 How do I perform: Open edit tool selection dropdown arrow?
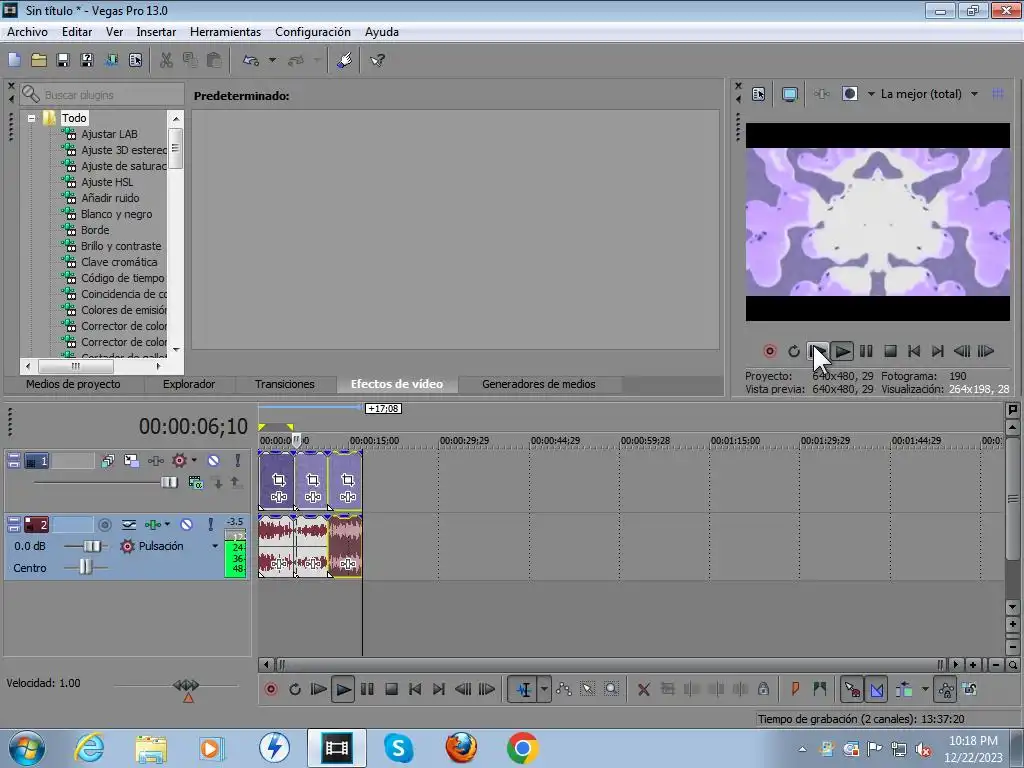pyautogui.click(x=544, y=689)
